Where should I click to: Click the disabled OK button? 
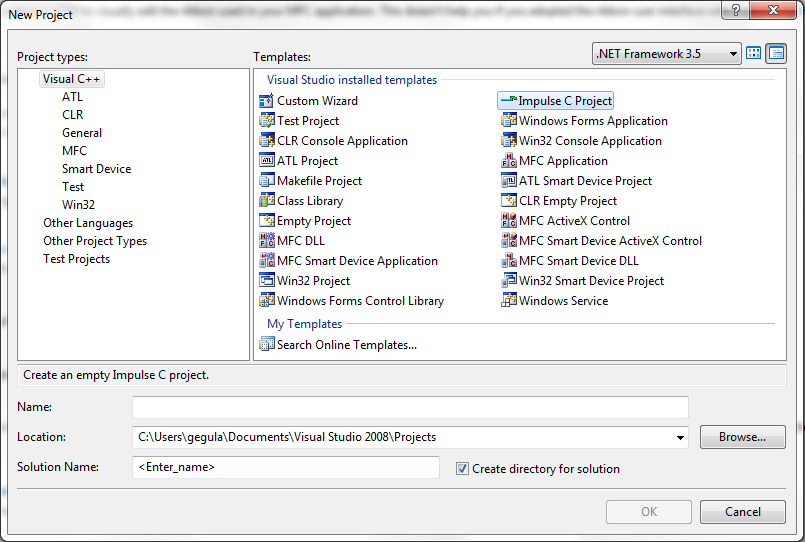coord(648,512)
